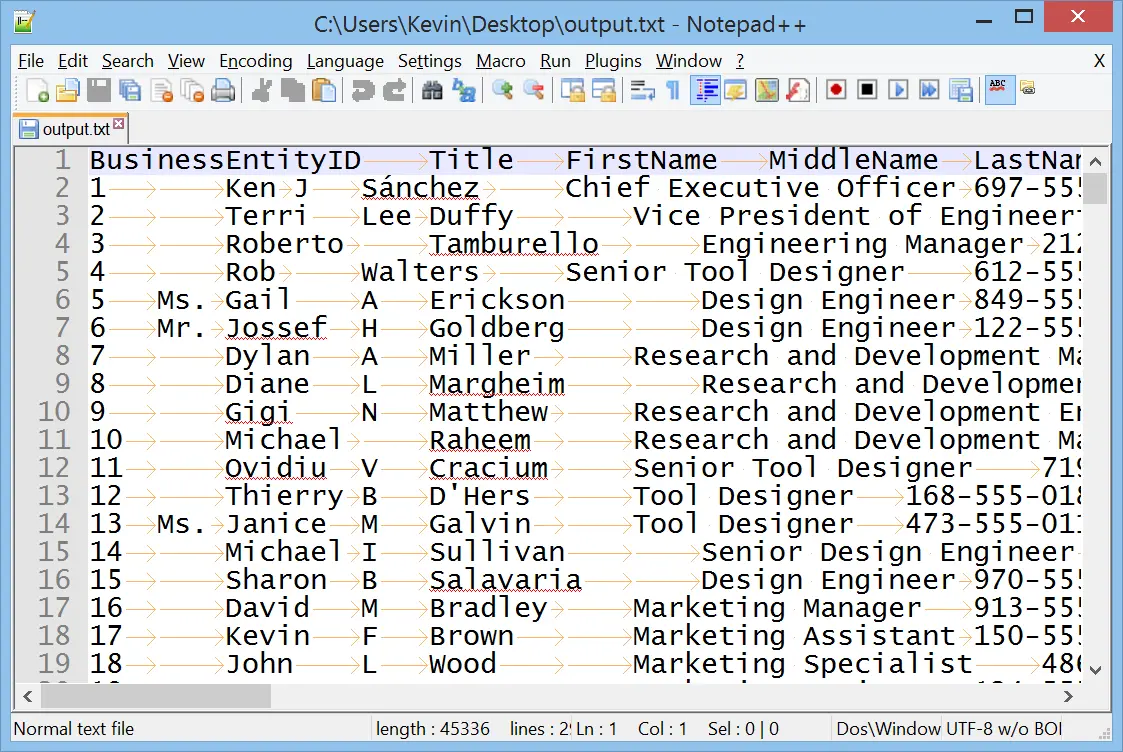The image size is (1123, 752).
Task: Click the Function List toolbar icon
Action: tap(798, 91)
